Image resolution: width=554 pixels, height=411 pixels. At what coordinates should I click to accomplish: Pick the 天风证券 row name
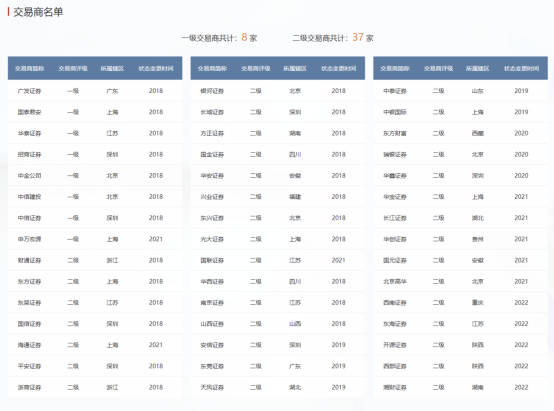pyautogui.click(x=212, y=387)
